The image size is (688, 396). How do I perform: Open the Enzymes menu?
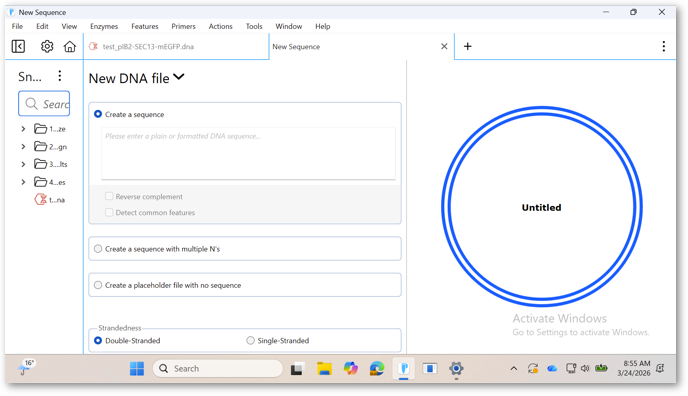(104, 26)
